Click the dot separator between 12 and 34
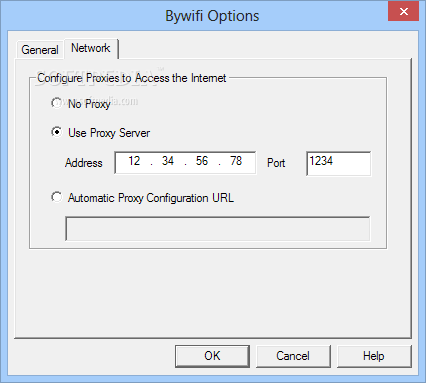This screenshot has height=383, width=426. point(152,164)
